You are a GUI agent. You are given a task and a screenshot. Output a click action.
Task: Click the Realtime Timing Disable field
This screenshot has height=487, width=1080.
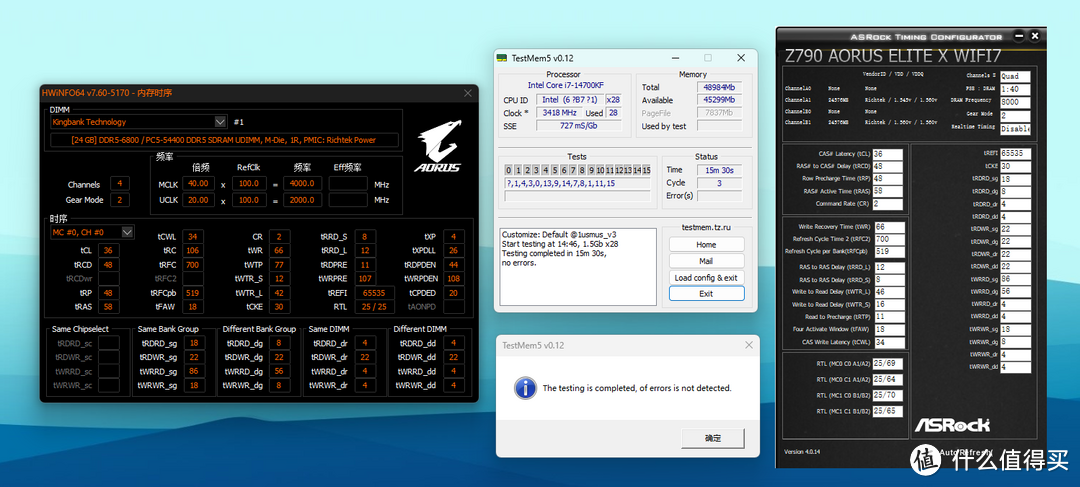coord(1015,129)
